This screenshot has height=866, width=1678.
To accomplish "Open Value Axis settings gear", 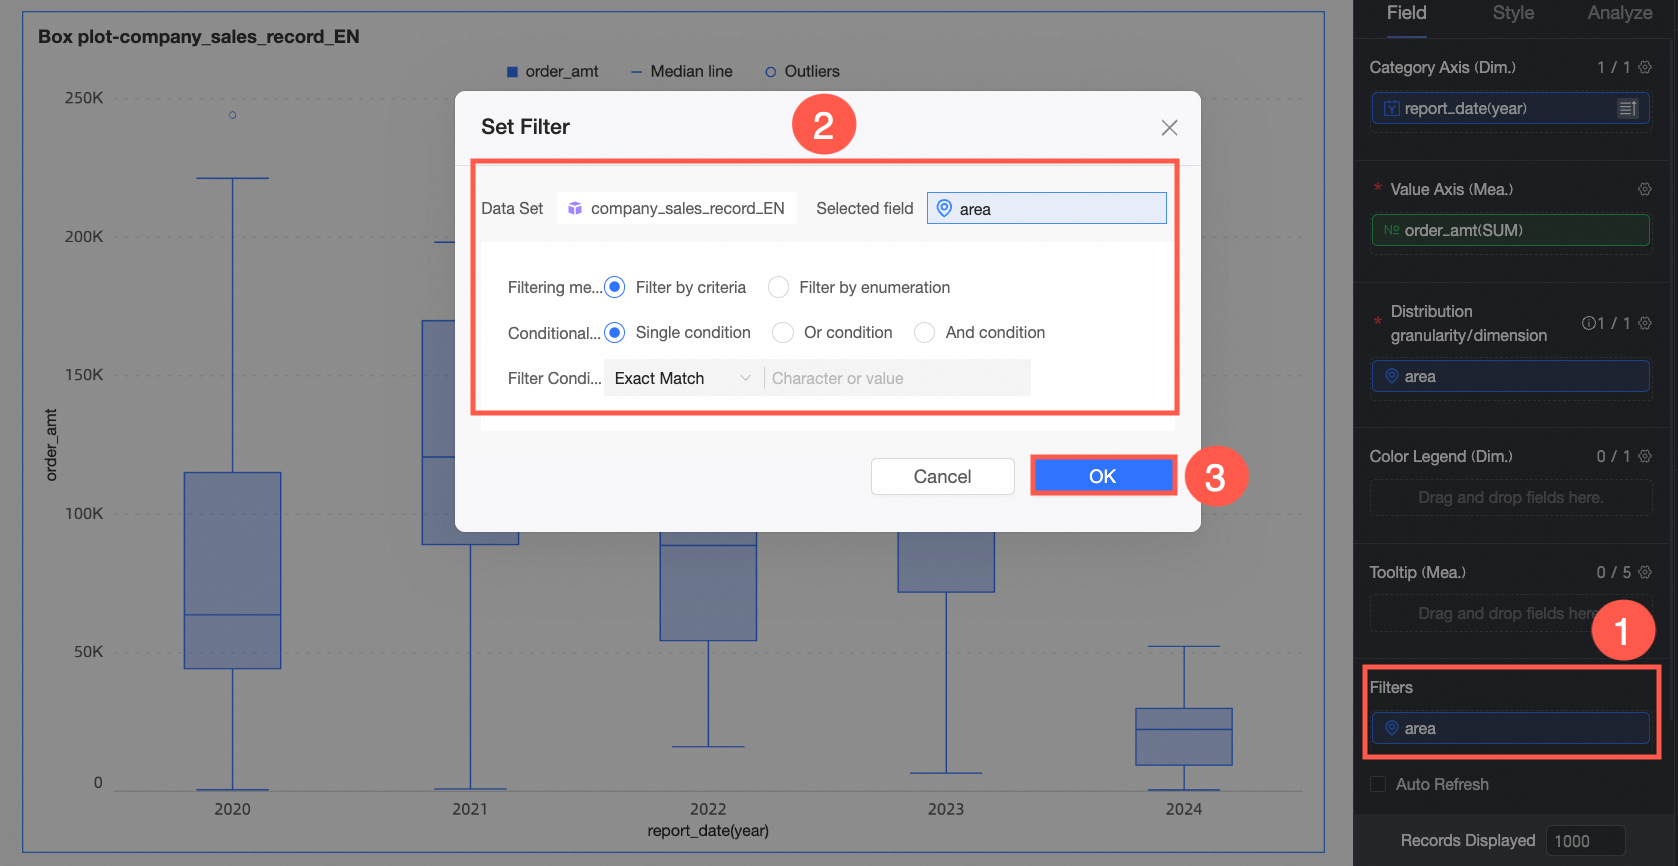I will click(x=1645, y=189).
